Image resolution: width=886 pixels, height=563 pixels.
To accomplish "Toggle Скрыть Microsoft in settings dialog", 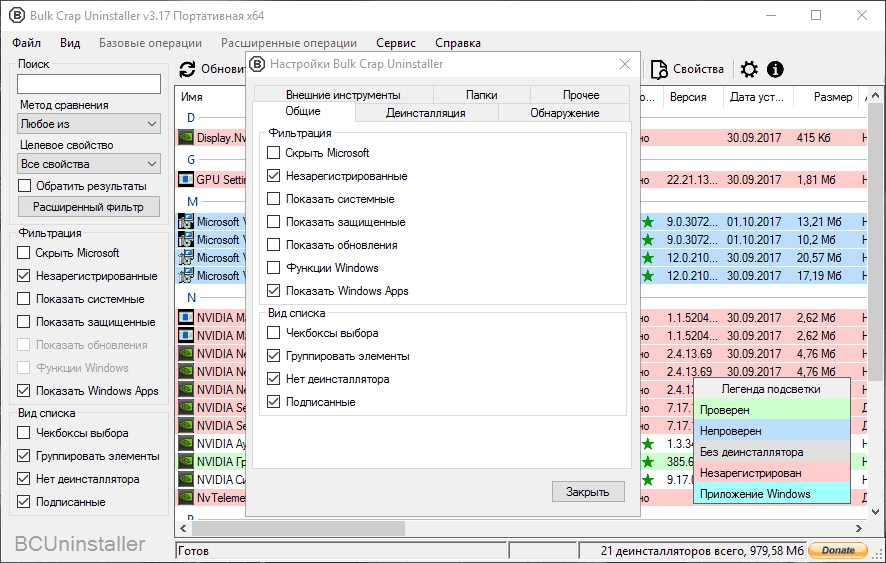I will coord(273,153).
